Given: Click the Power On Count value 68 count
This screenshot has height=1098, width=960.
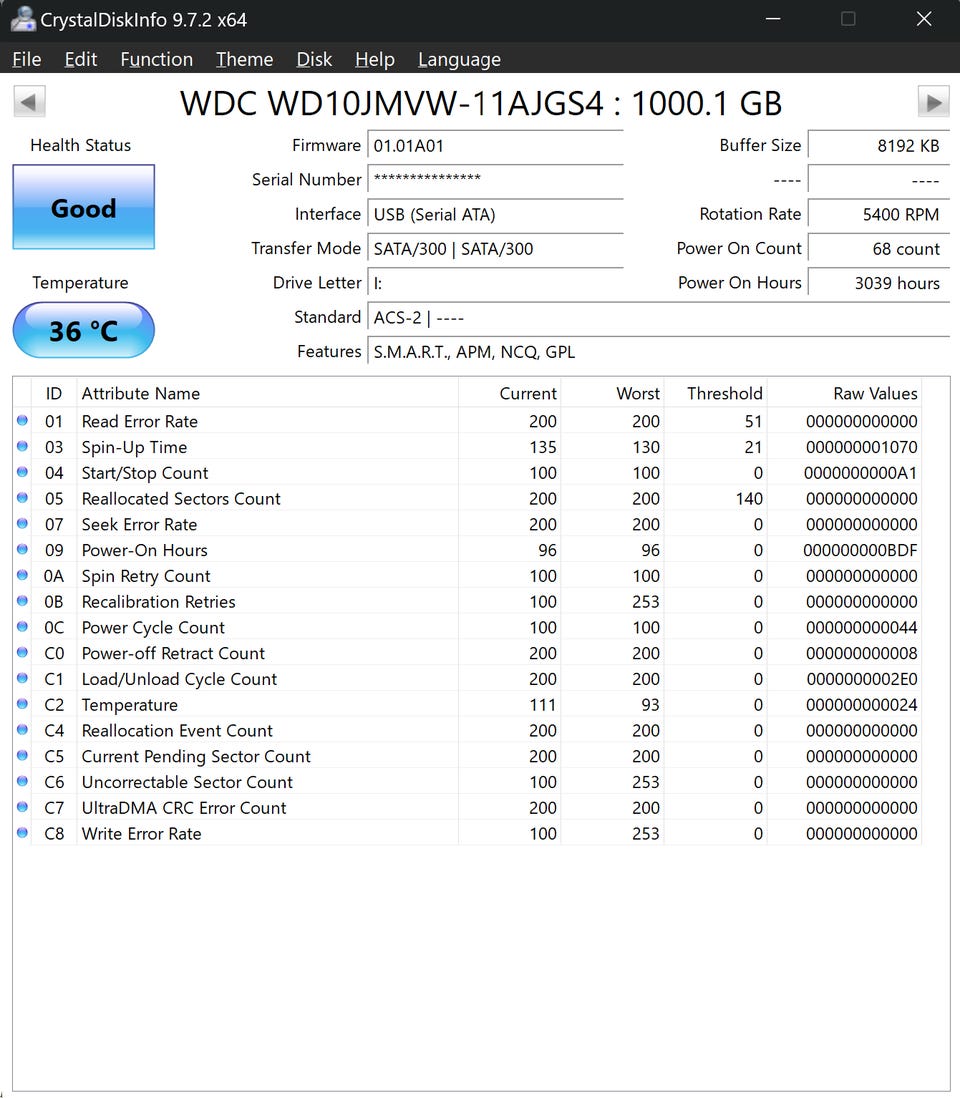Looking at the screenshot, I should pos(879,249).
